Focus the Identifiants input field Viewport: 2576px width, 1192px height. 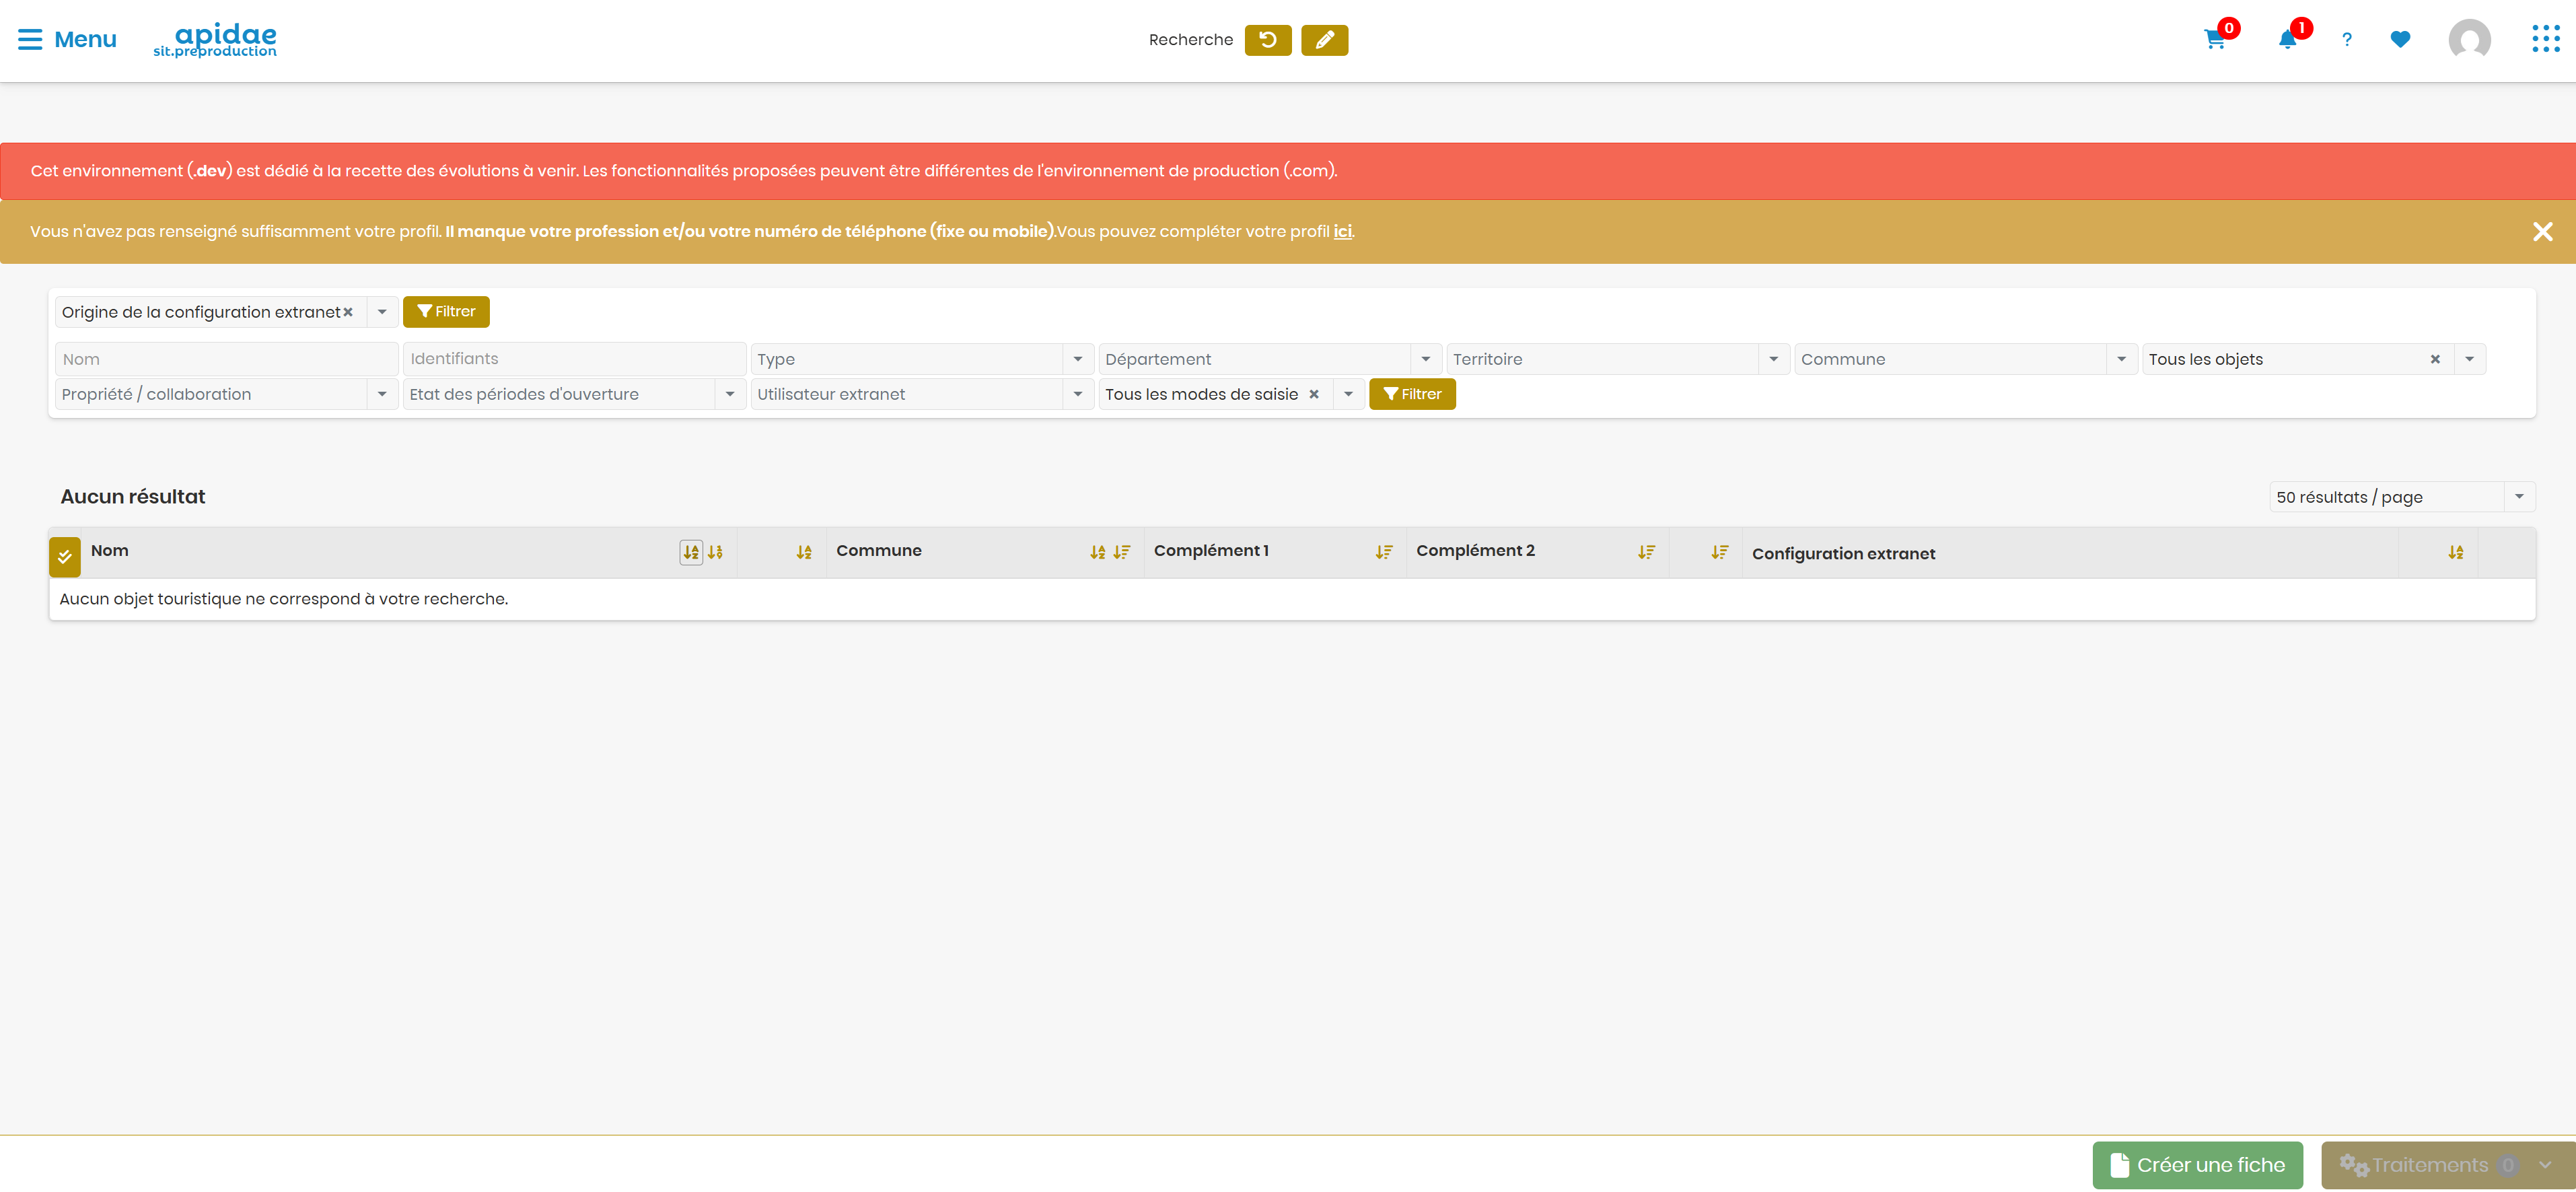point(574,359)
